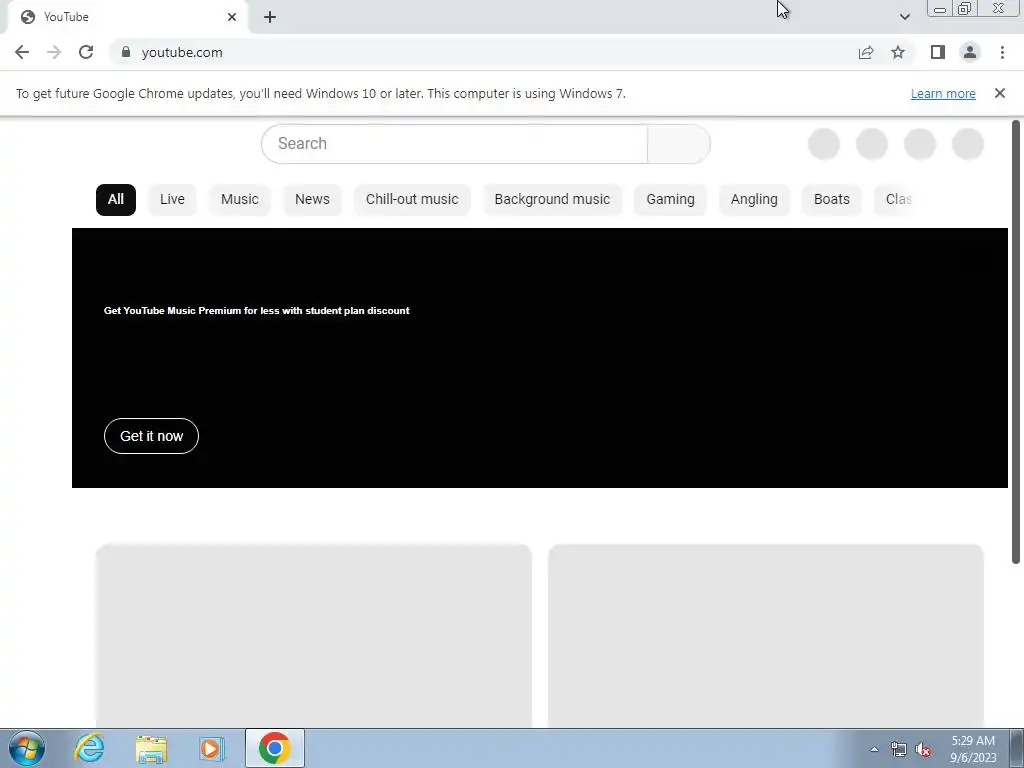Bookmark this tab with the star icon

coord(898,52)
